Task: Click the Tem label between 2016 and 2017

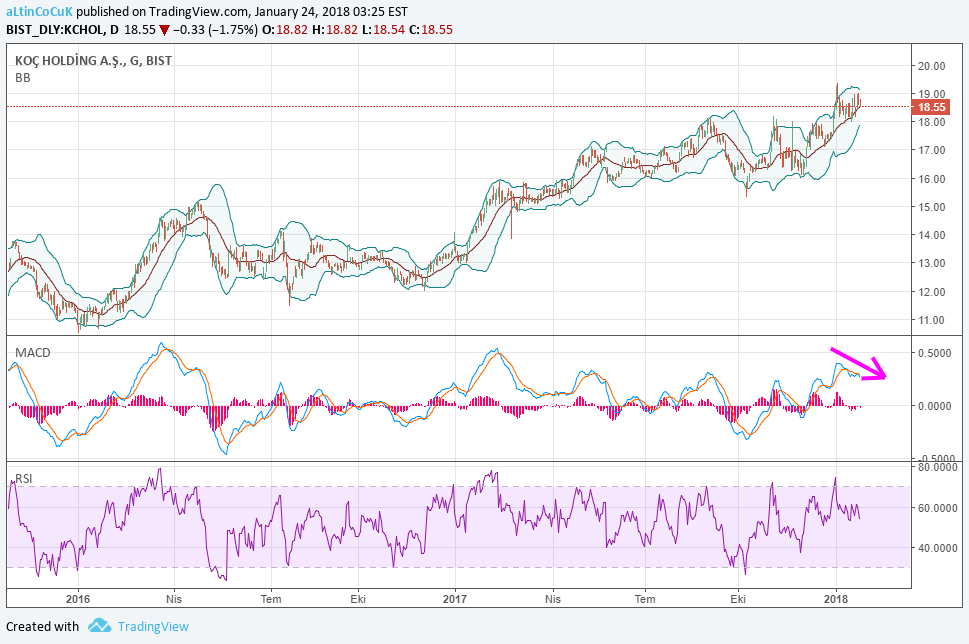Action: (x=271, y=599)
